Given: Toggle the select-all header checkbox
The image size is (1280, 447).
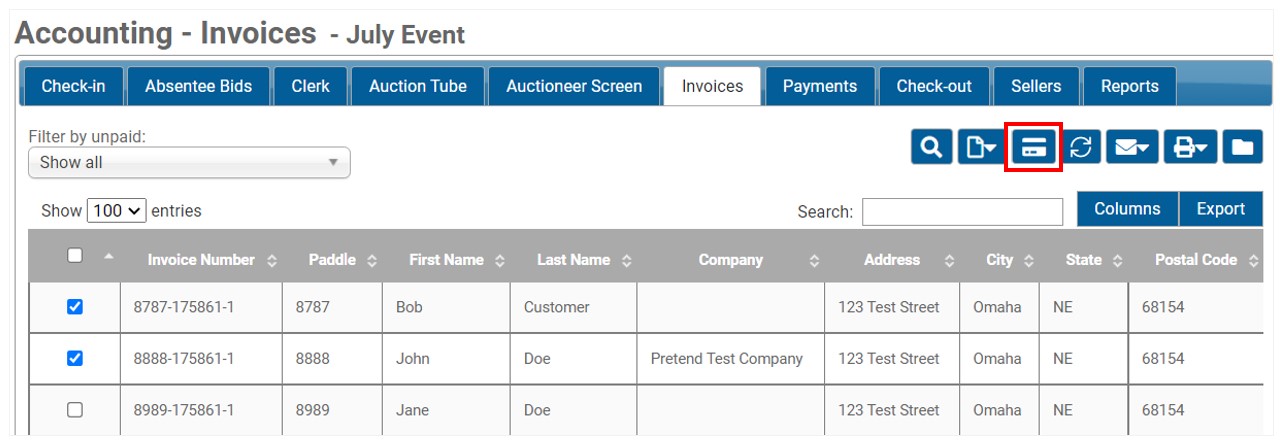Looking at the screenshot, I should 74,255.
